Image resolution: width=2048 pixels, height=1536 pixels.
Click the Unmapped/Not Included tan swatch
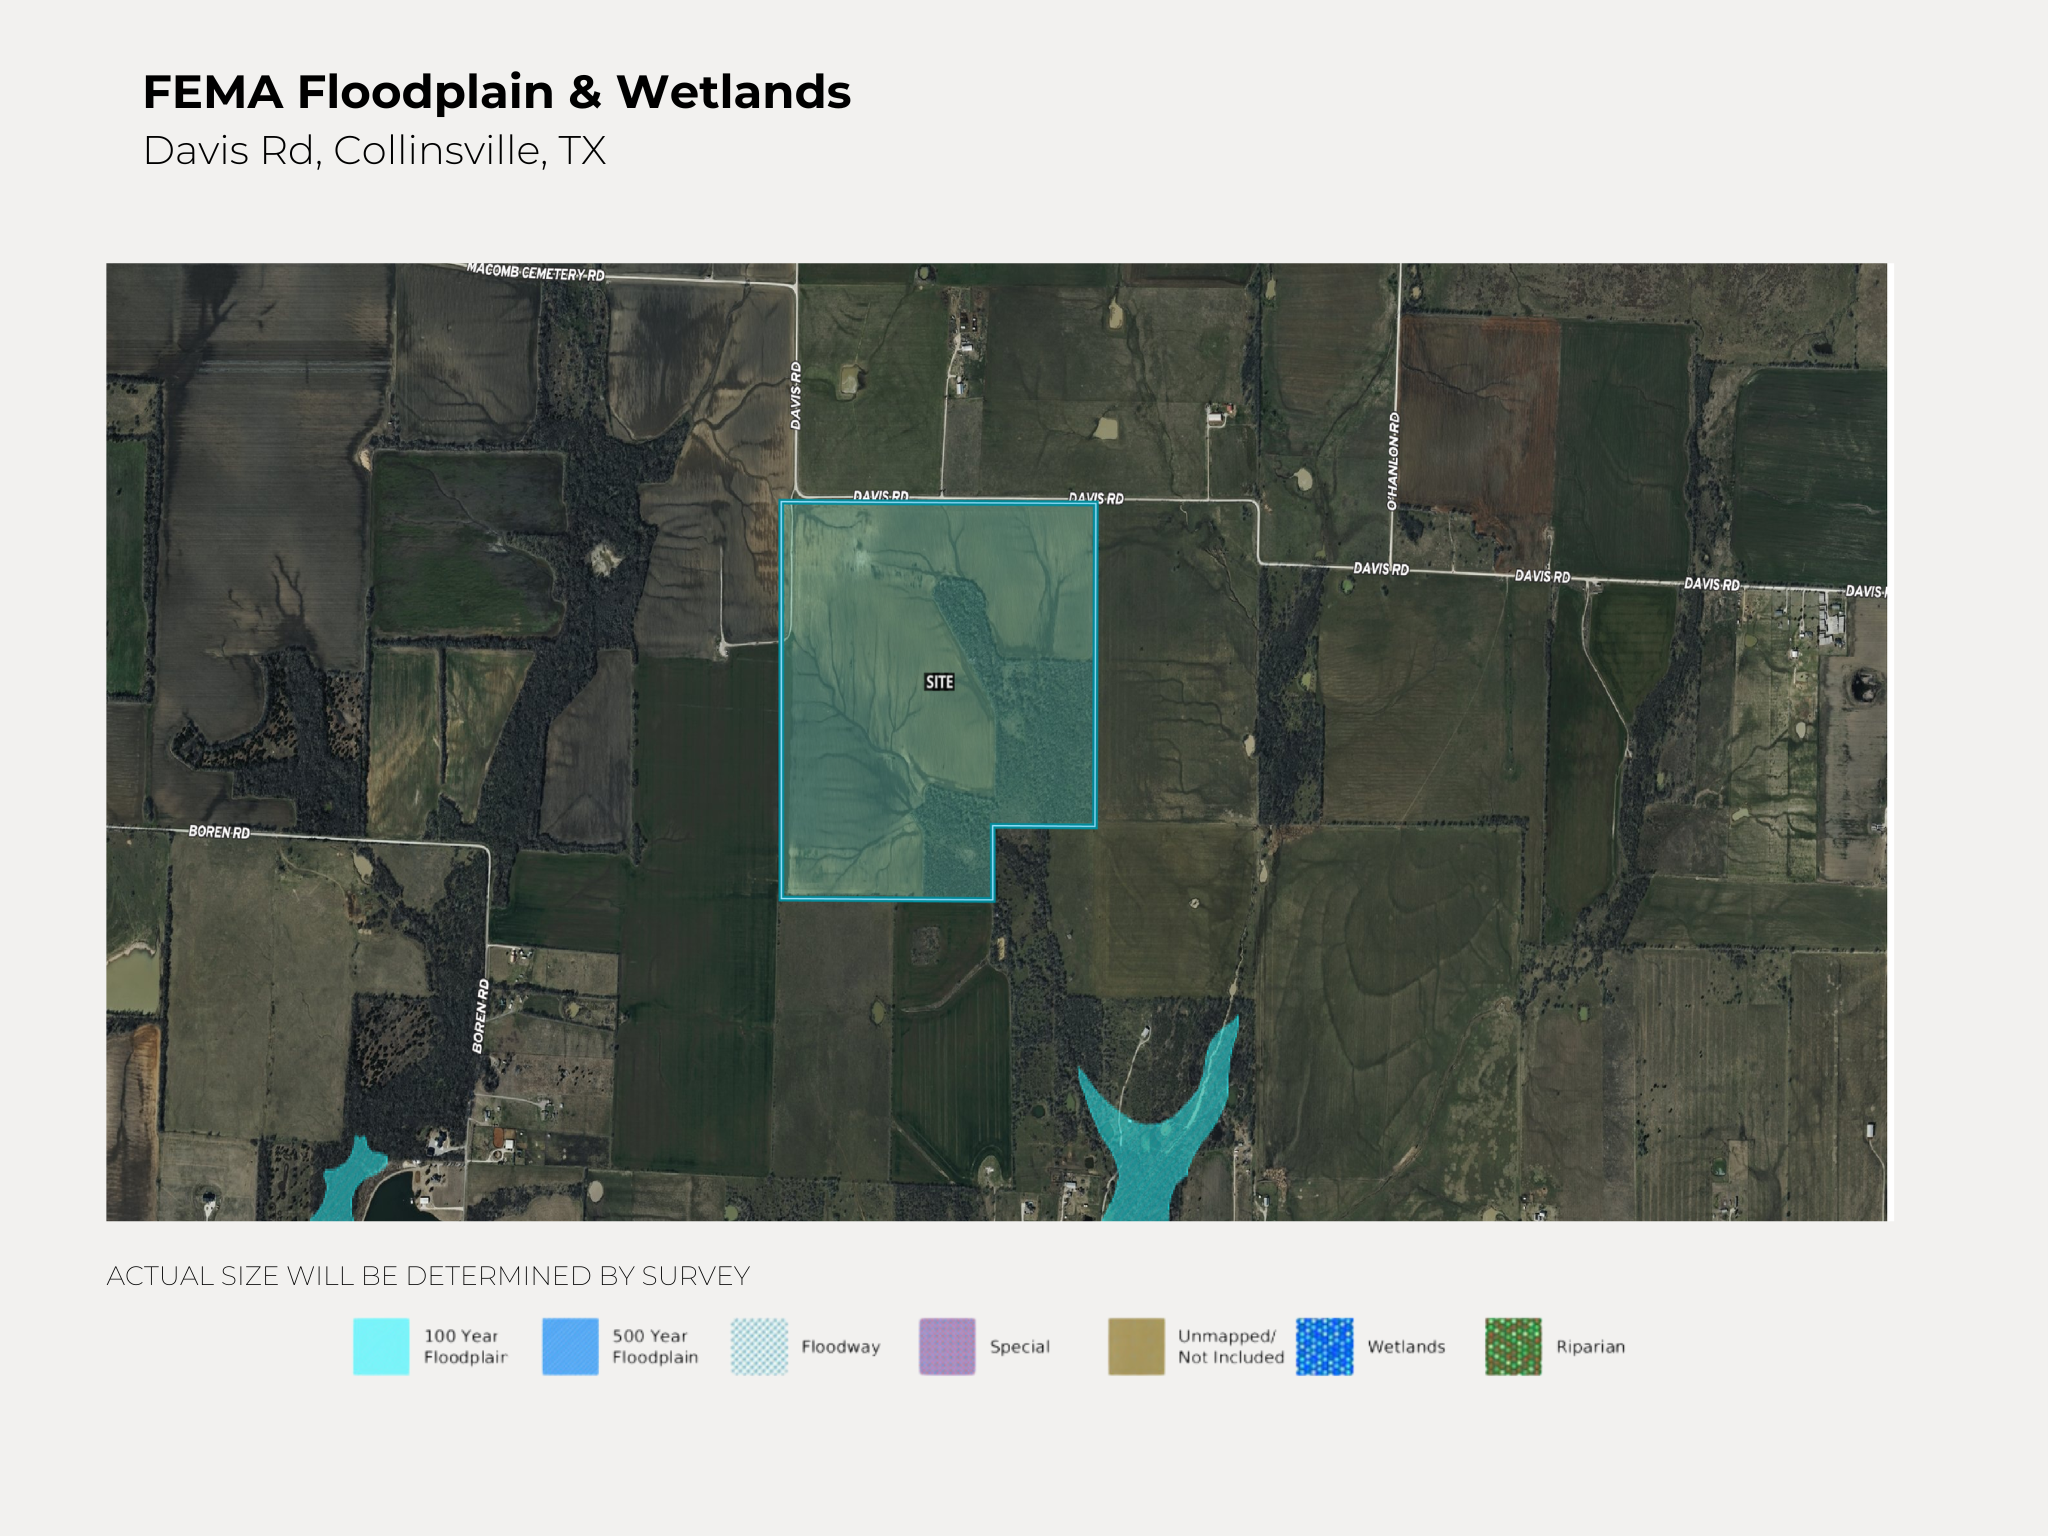click(1136, 1346)
